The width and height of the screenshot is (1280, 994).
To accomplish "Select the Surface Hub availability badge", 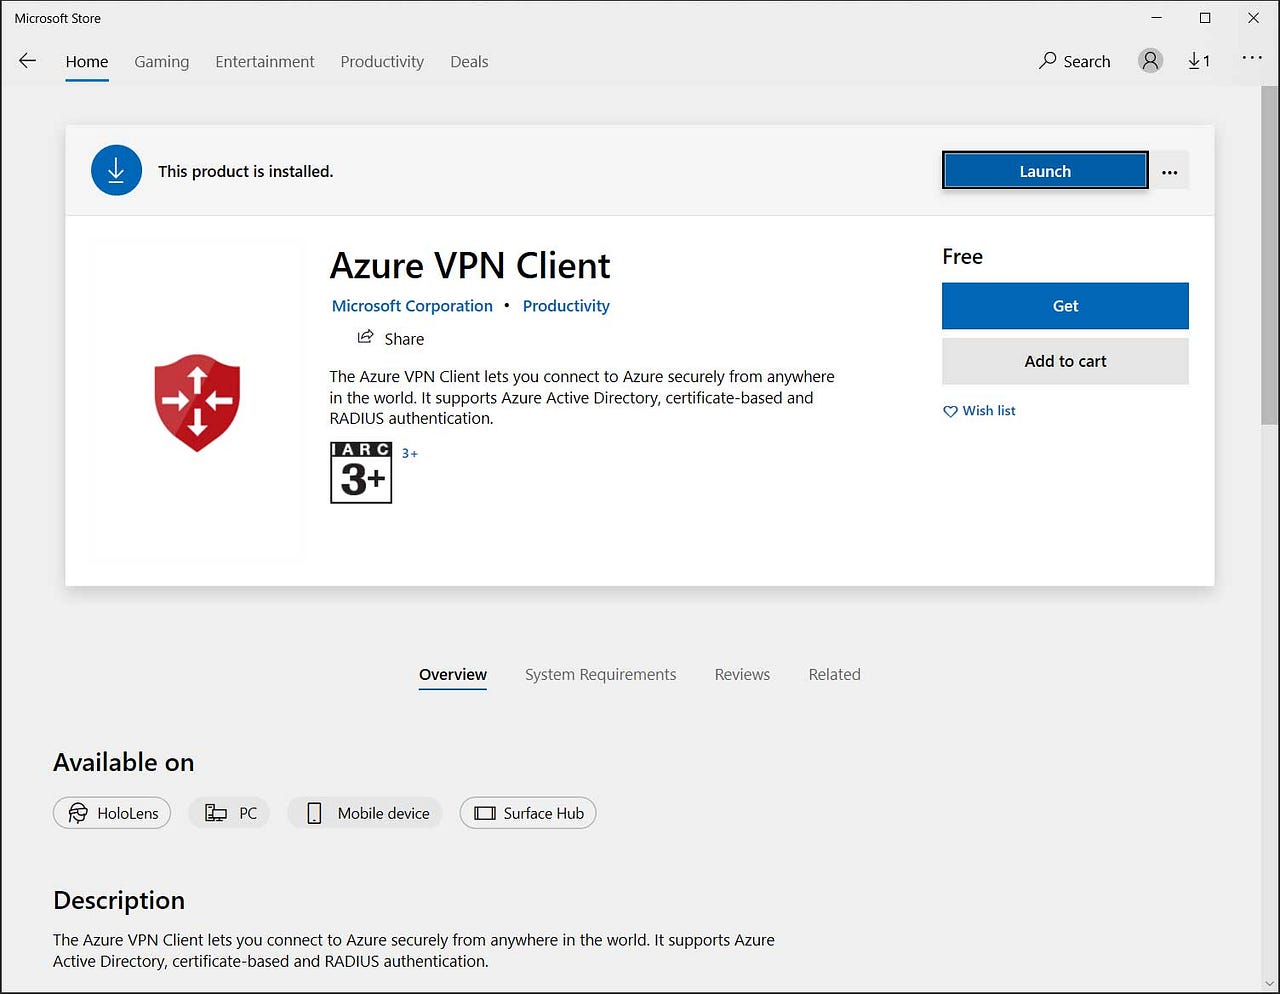I will pyautogui.click(x=527, y=813).
